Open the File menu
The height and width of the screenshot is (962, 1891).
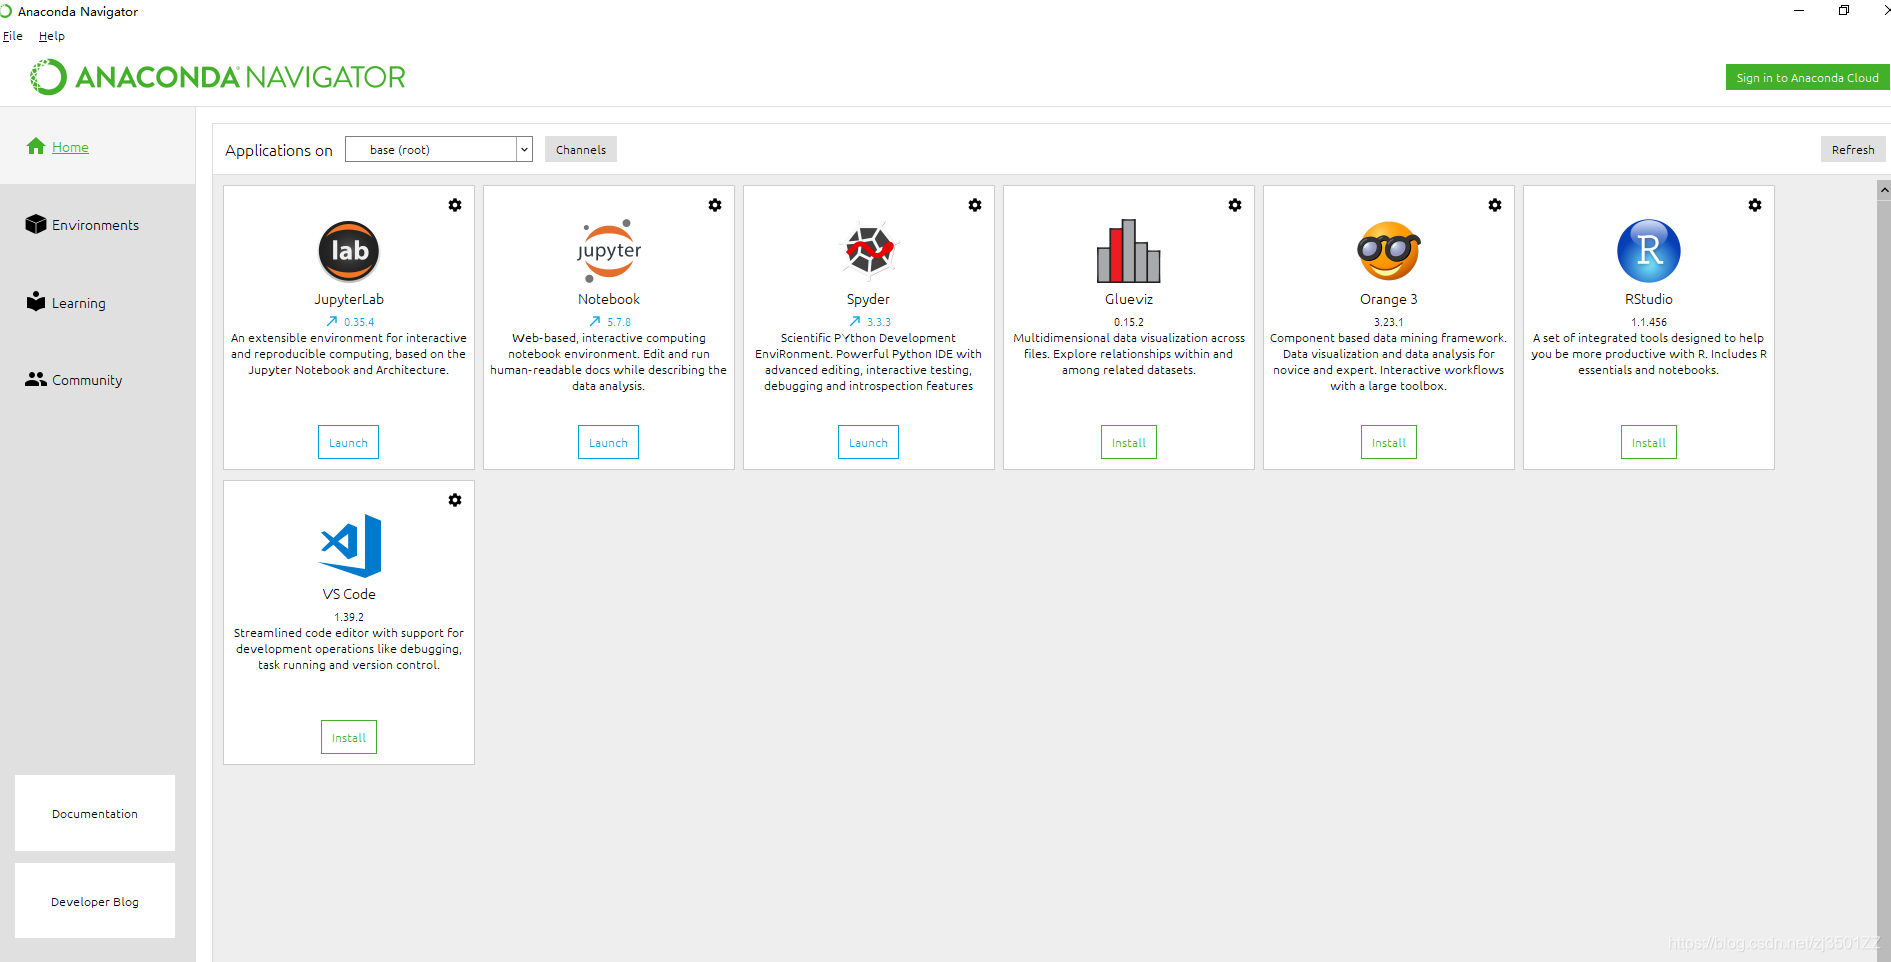coord(13,36)
